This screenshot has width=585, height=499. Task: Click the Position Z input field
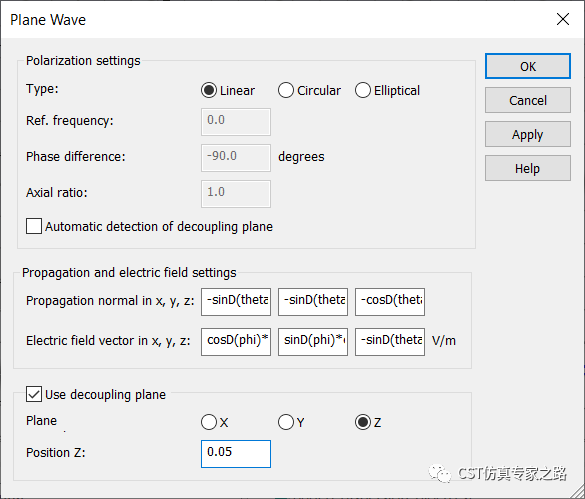click(236, 453)
